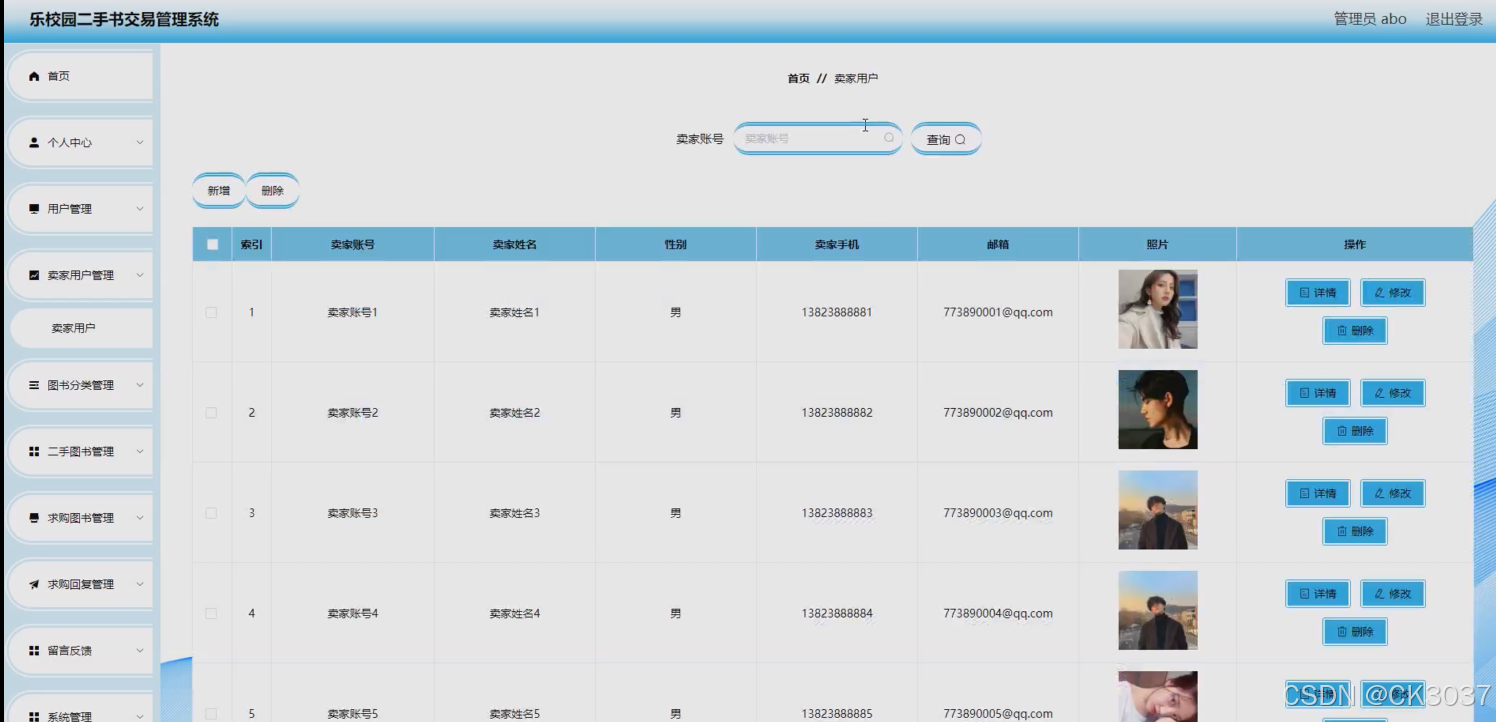
Task: Click the 首页 breadcrumb link
Action: [x=798, y=78]
